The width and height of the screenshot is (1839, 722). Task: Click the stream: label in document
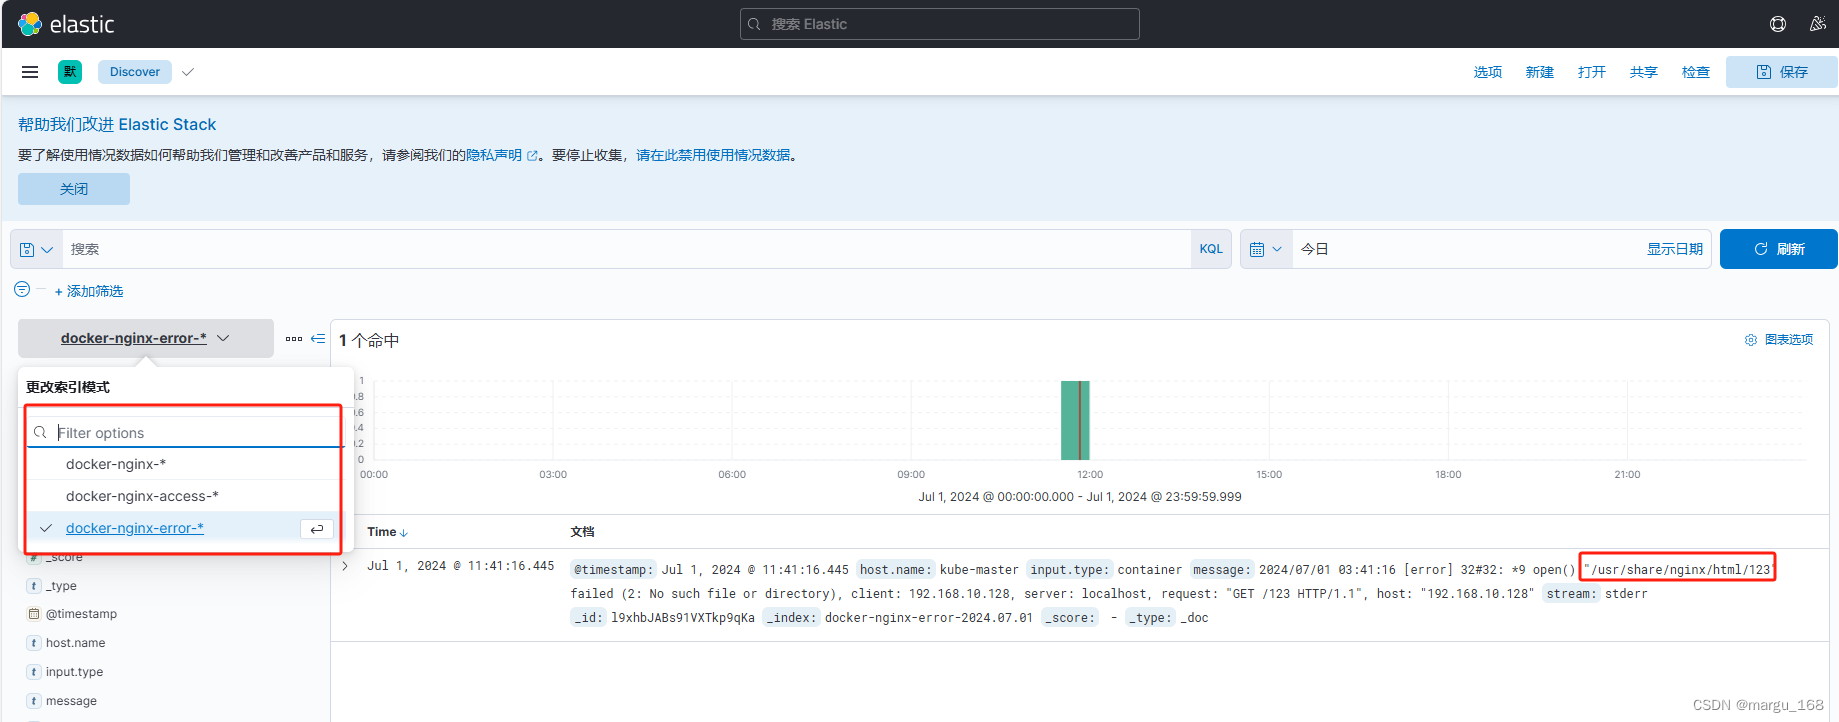[1571, 594]
